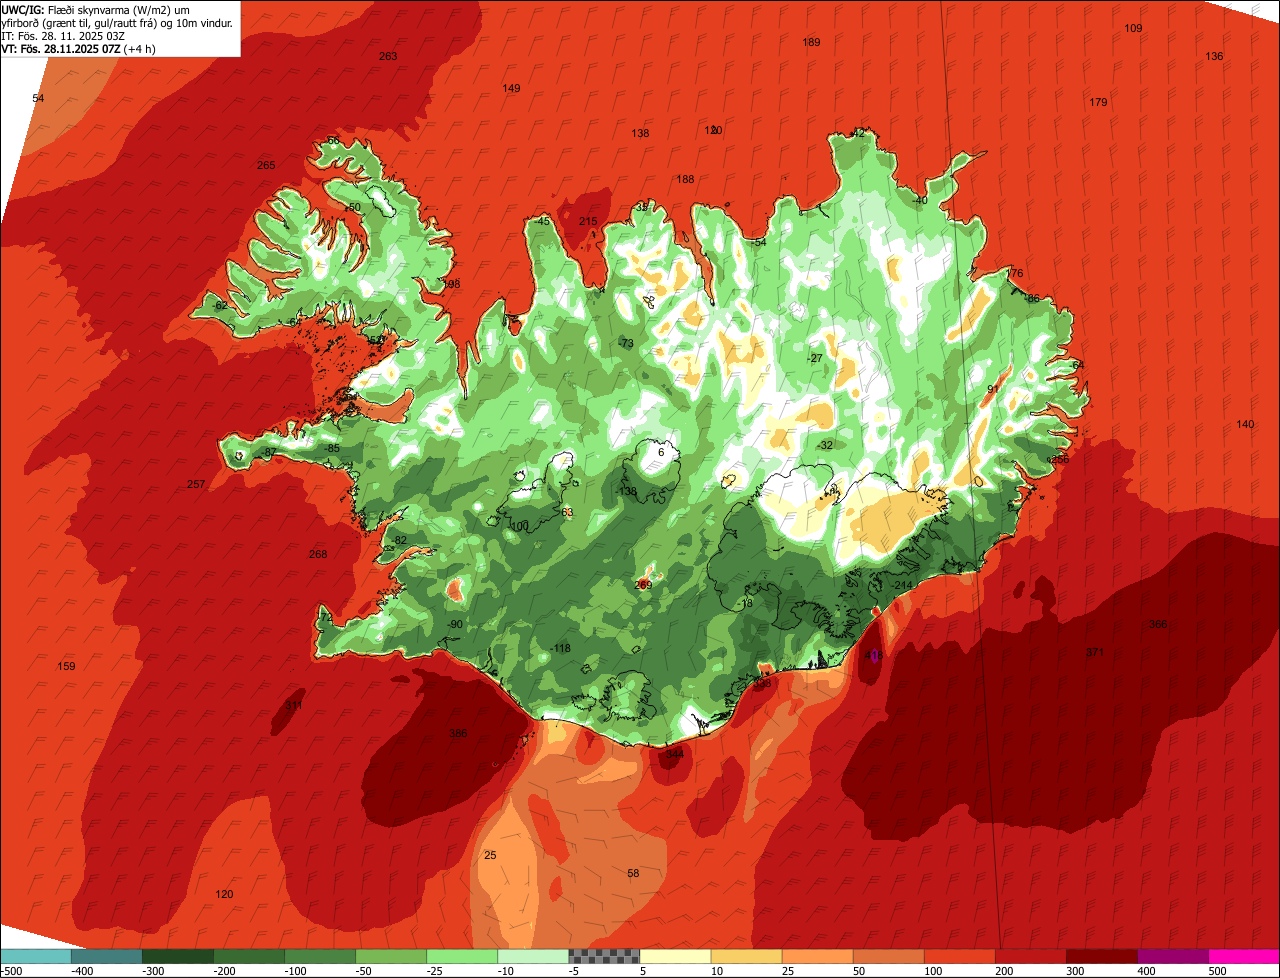Click the map value -118 in south Iceland
Viewport: 1280px width, 978px height.
point(560,648)
